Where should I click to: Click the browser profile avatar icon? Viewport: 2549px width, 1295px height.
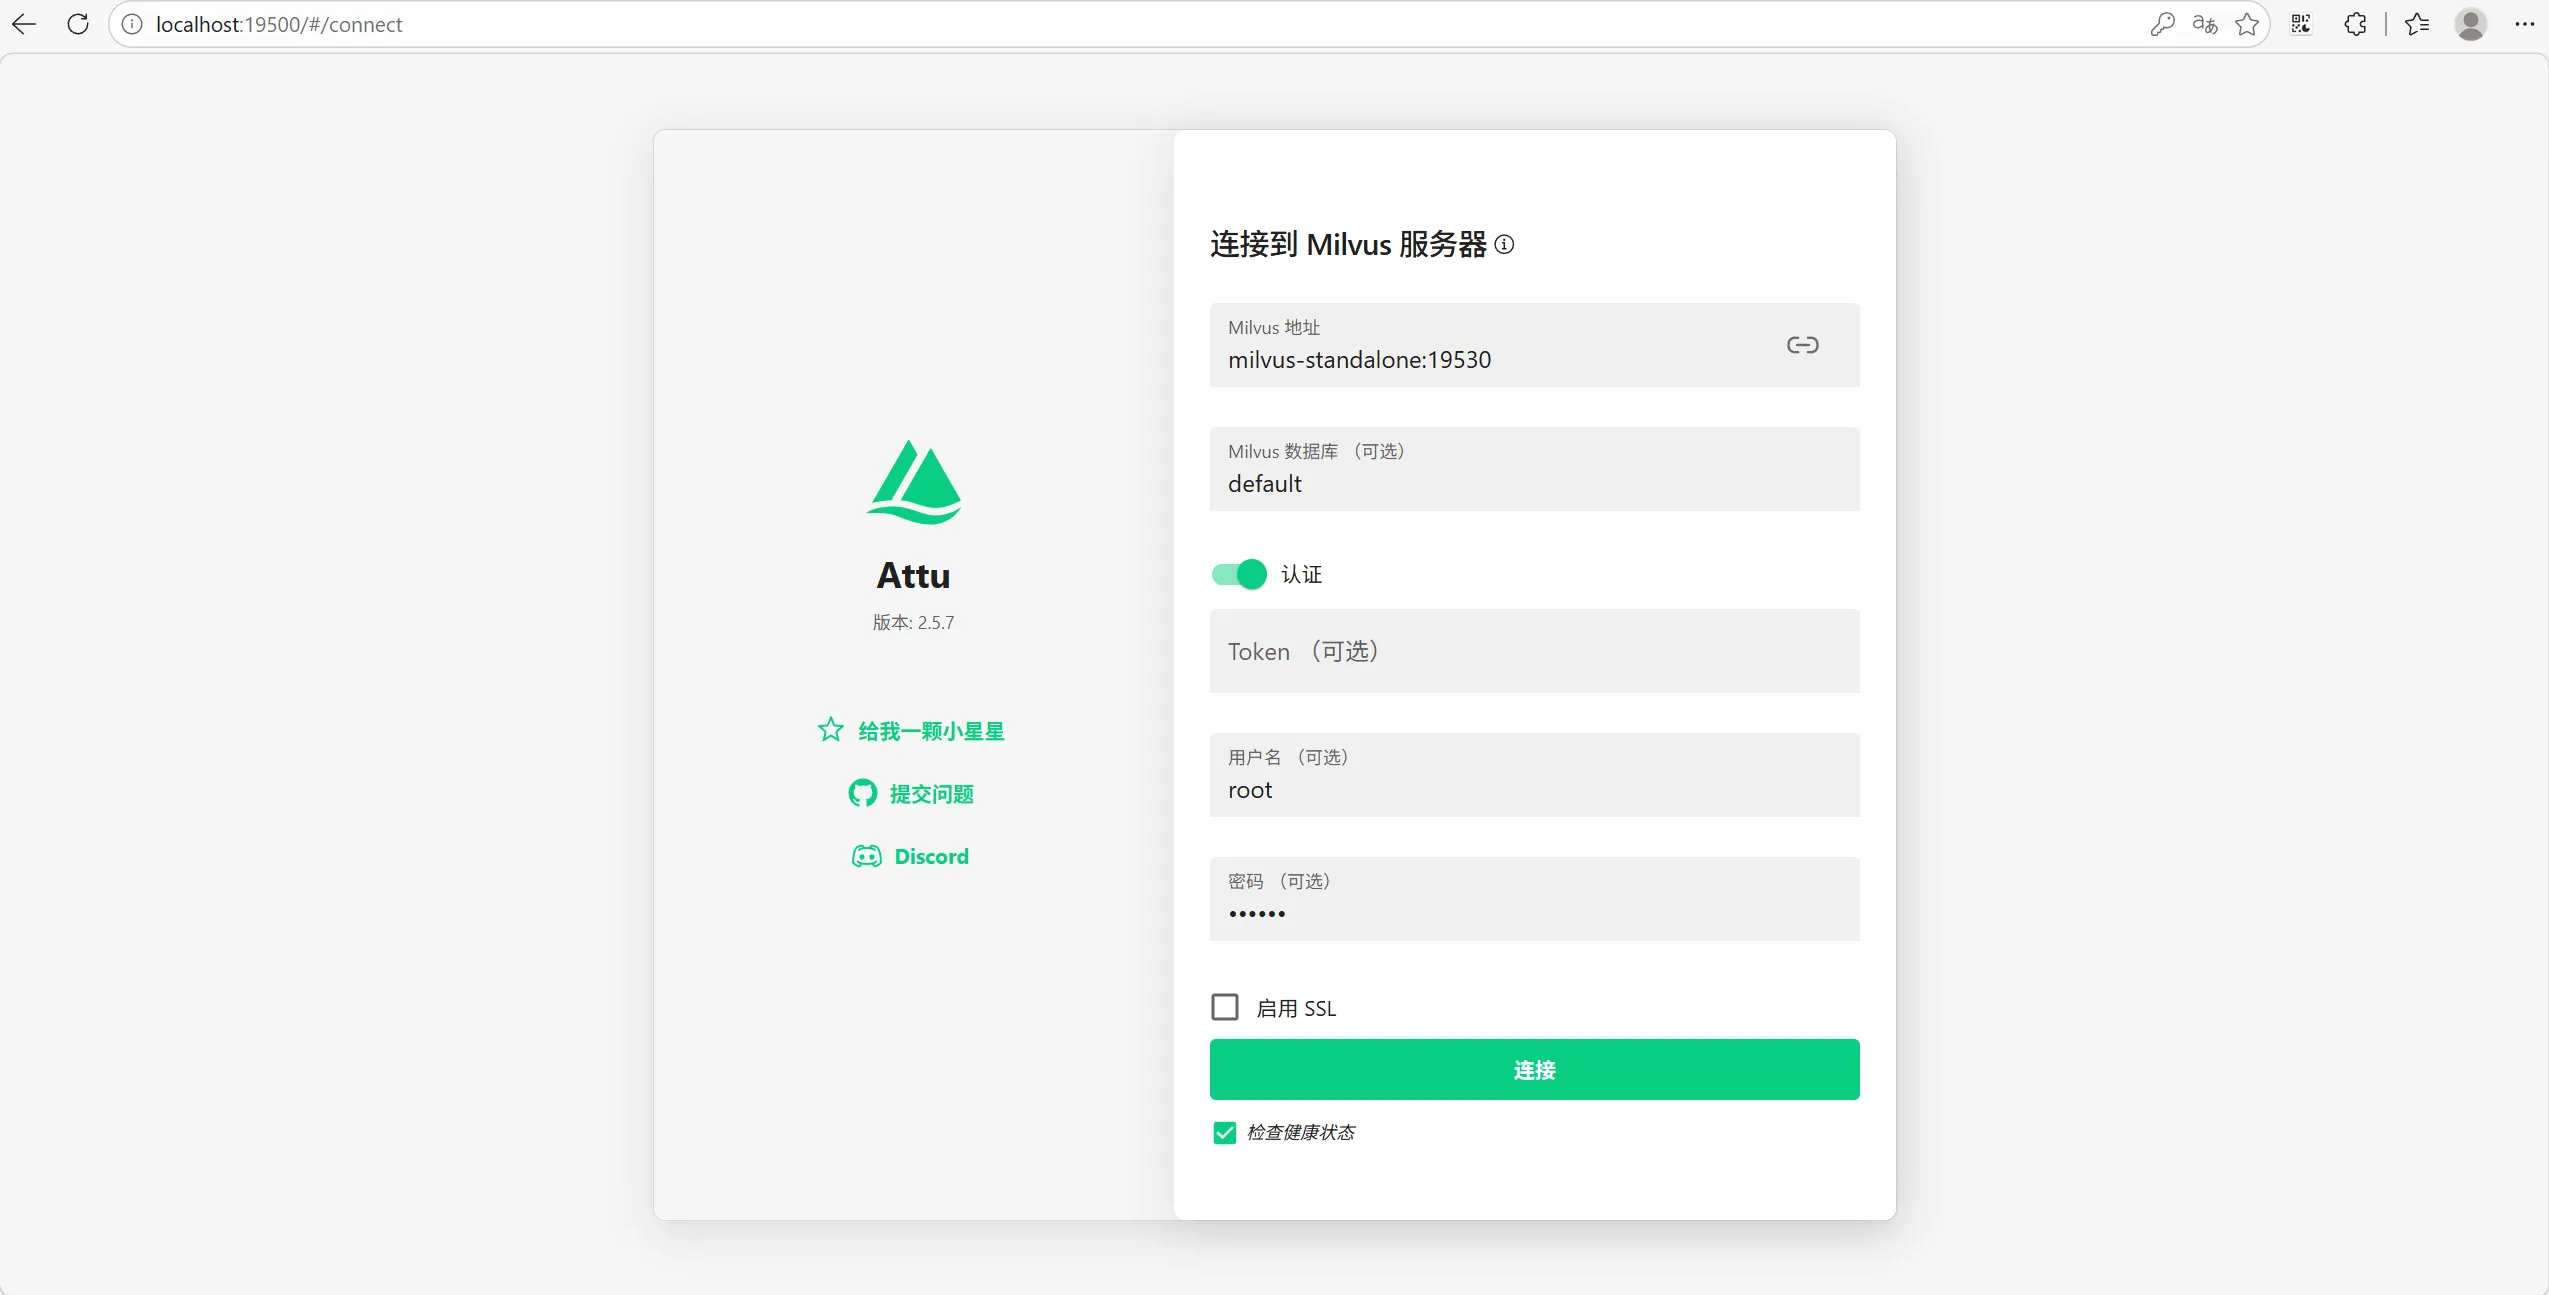2469,23
